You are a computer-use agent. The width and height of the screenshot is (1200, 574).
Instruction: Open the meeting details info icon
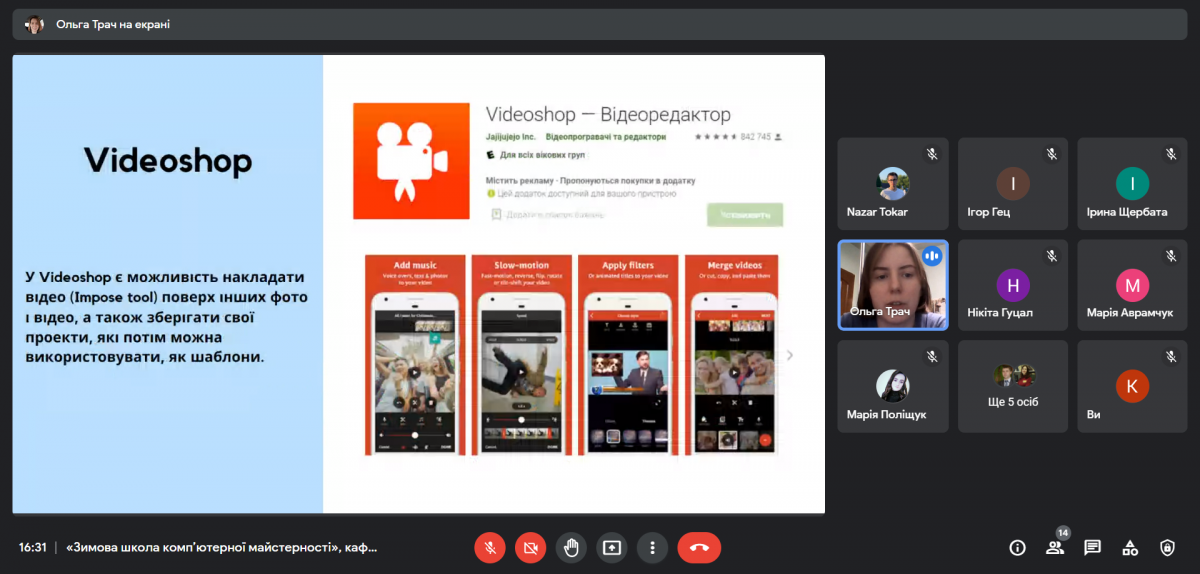(1018, 547)
